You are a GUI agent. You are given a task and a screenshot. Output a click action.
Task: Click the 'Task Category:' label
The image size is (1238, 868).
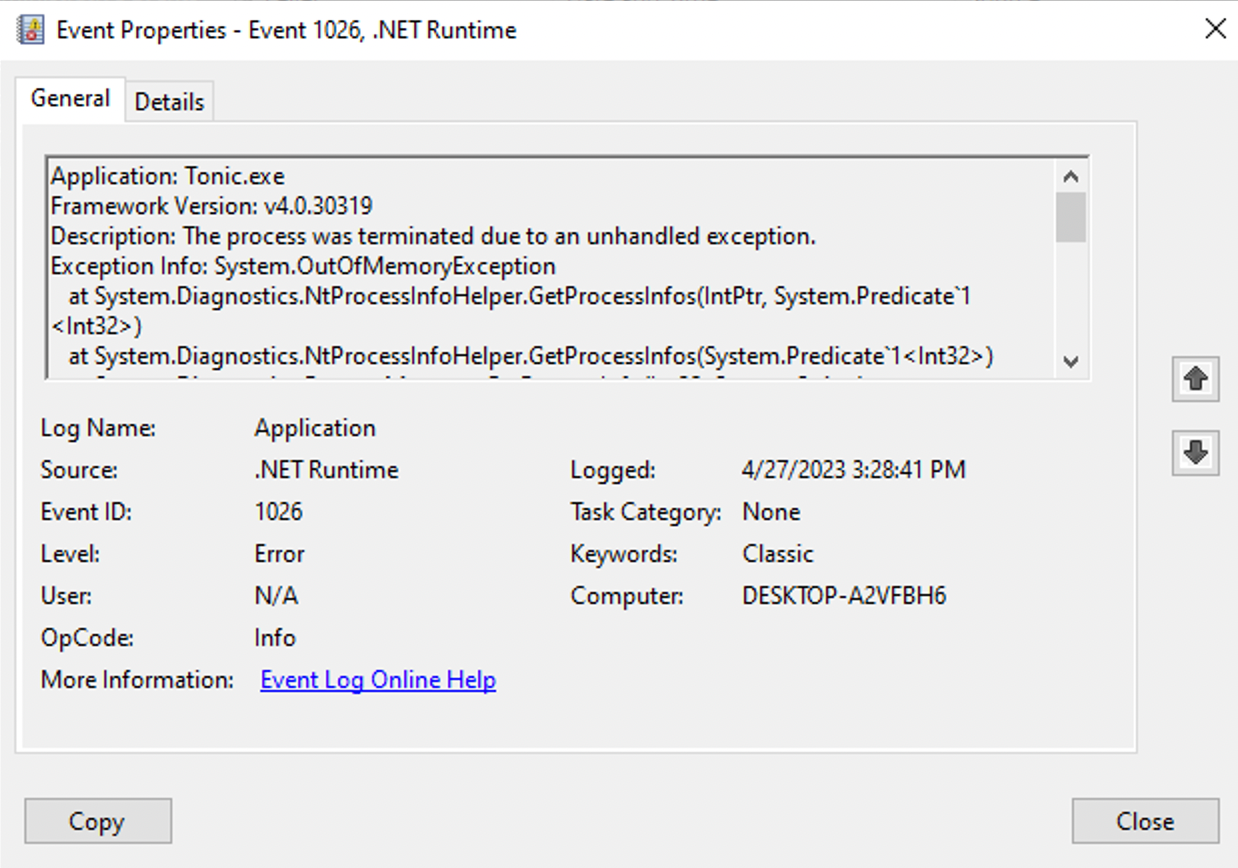[645, 512]
